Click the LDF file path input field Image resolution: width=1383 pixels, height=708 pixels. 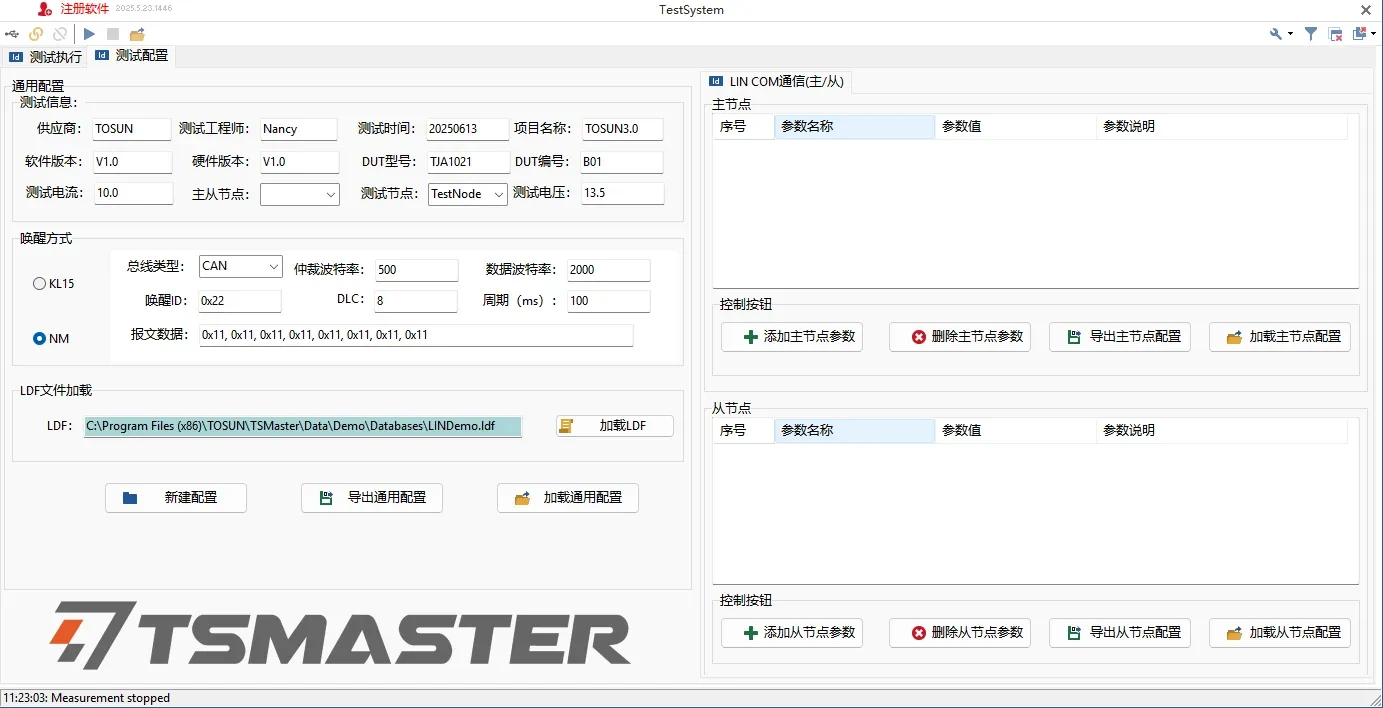(x=300, y=425)
